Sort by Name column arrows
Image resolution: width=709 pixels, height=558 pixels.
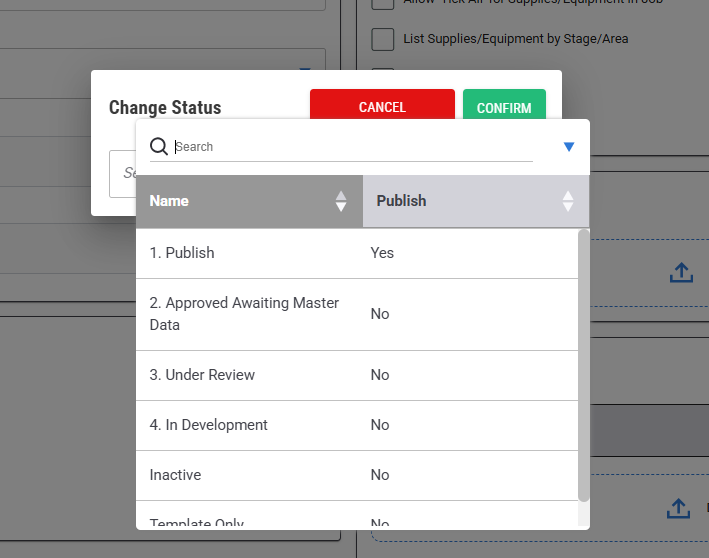(x=341, y=201)
